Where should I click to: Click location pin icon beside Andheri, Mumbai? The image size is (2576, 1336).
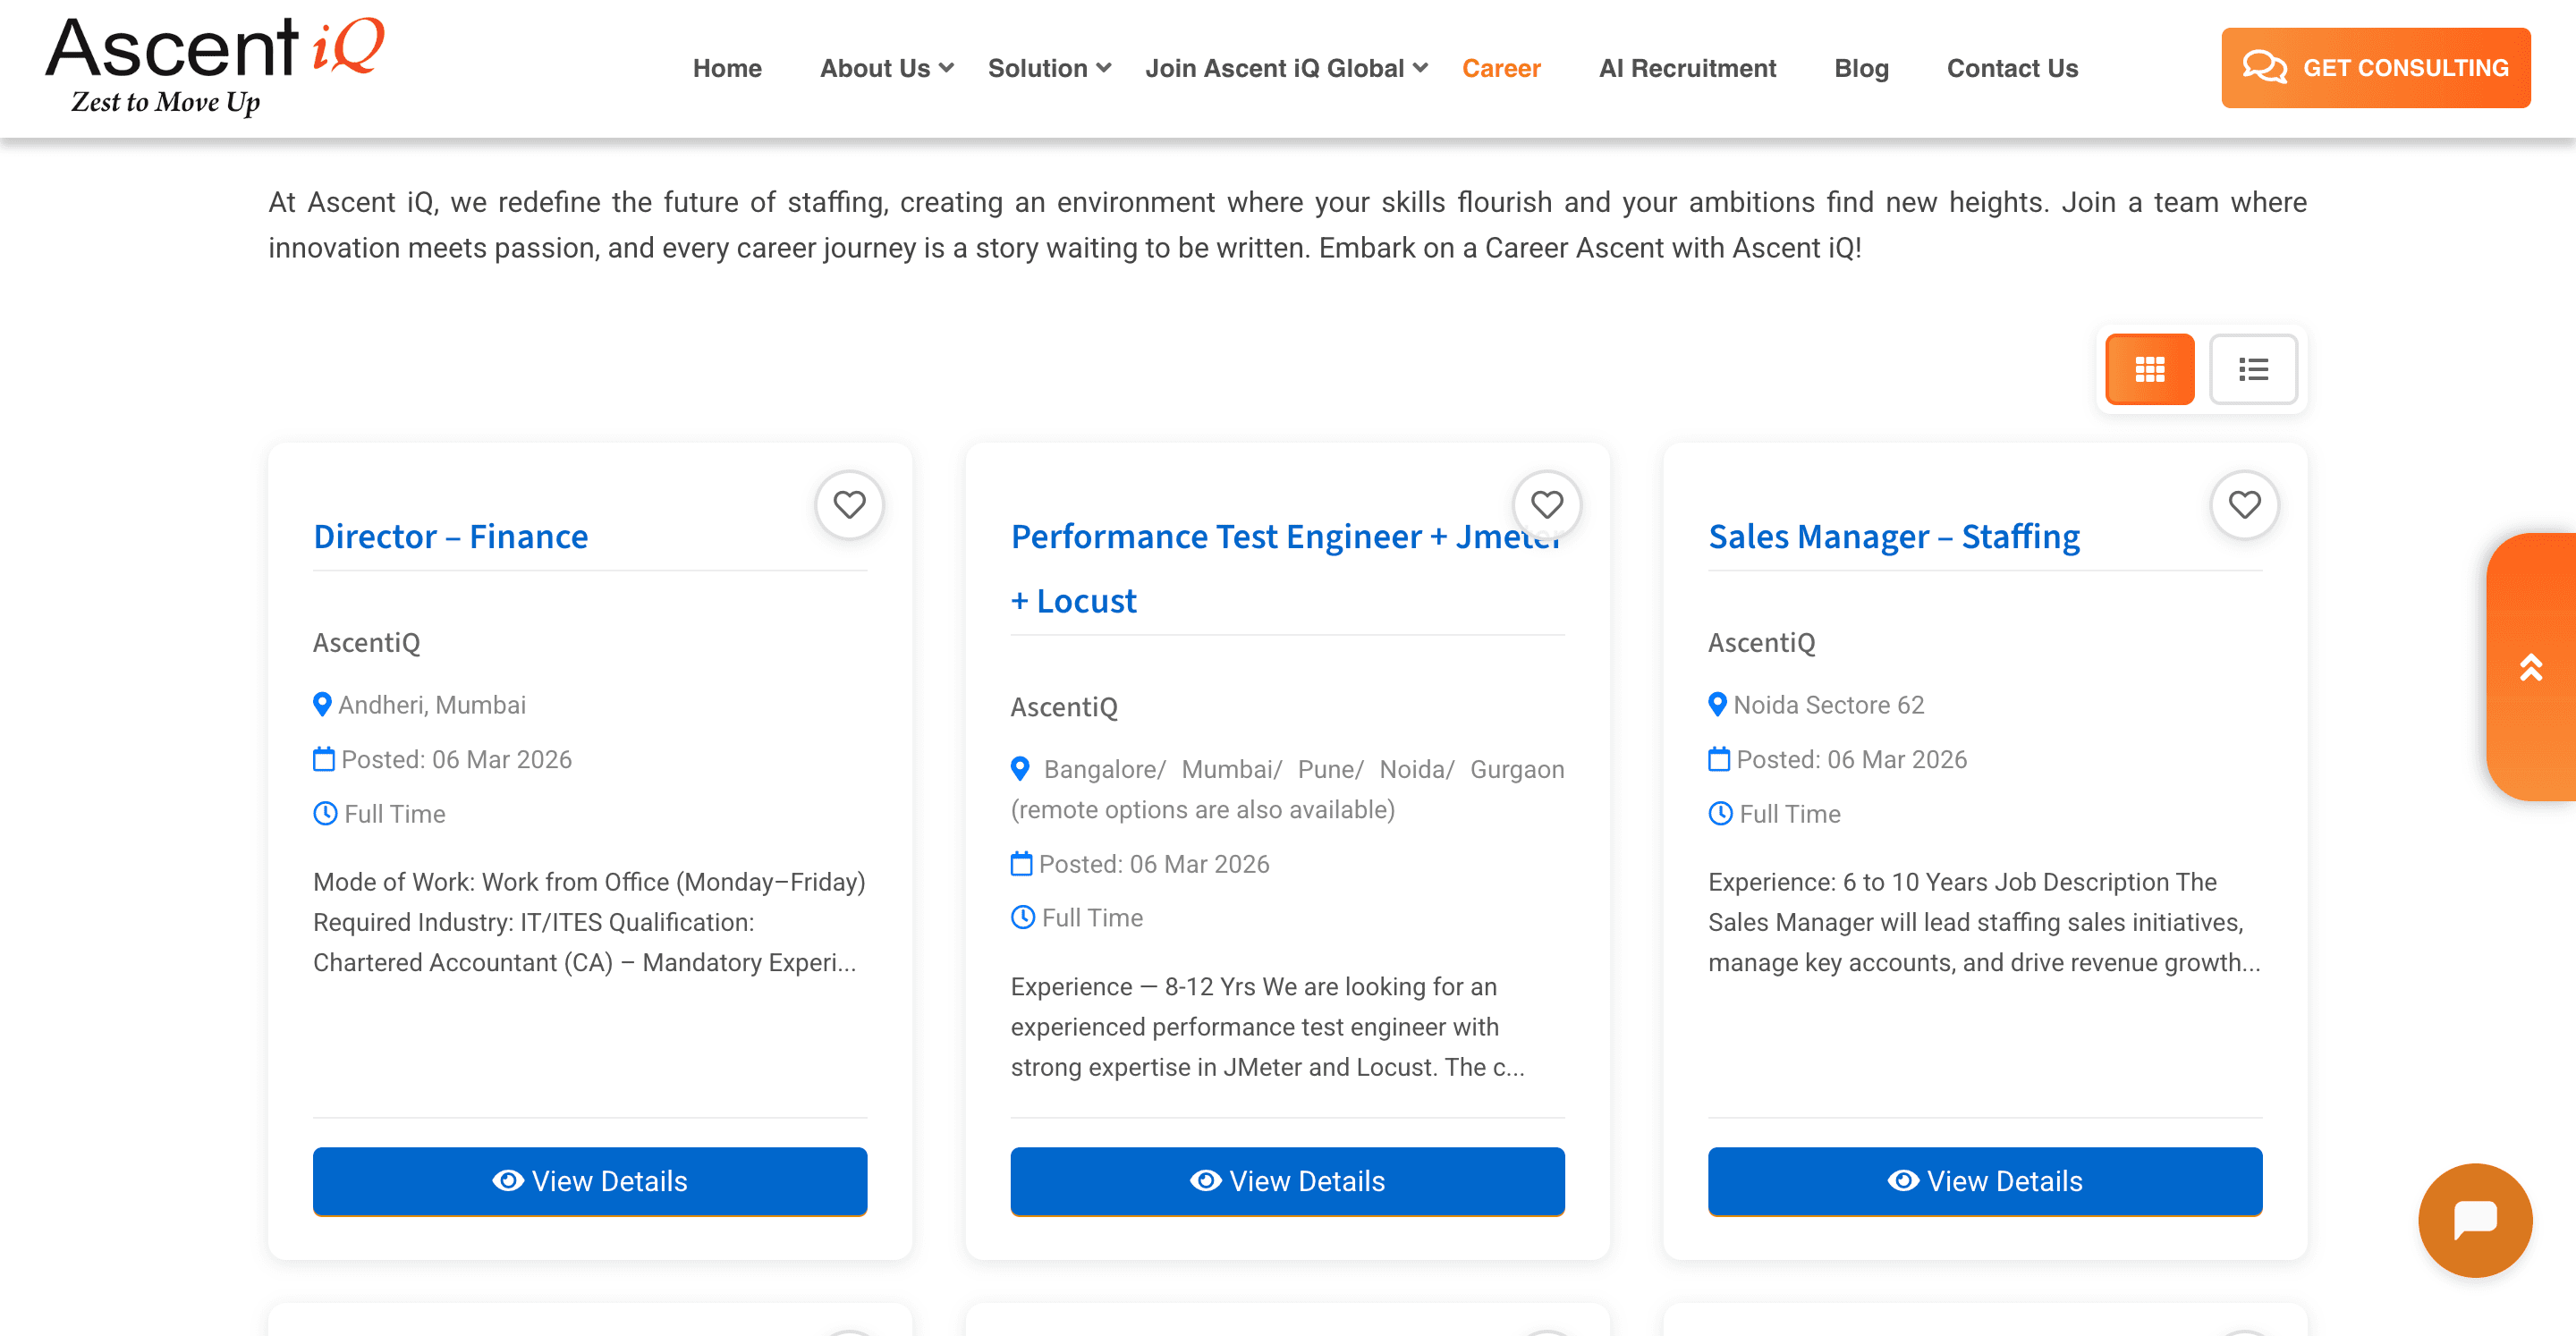tap(322, 704)
